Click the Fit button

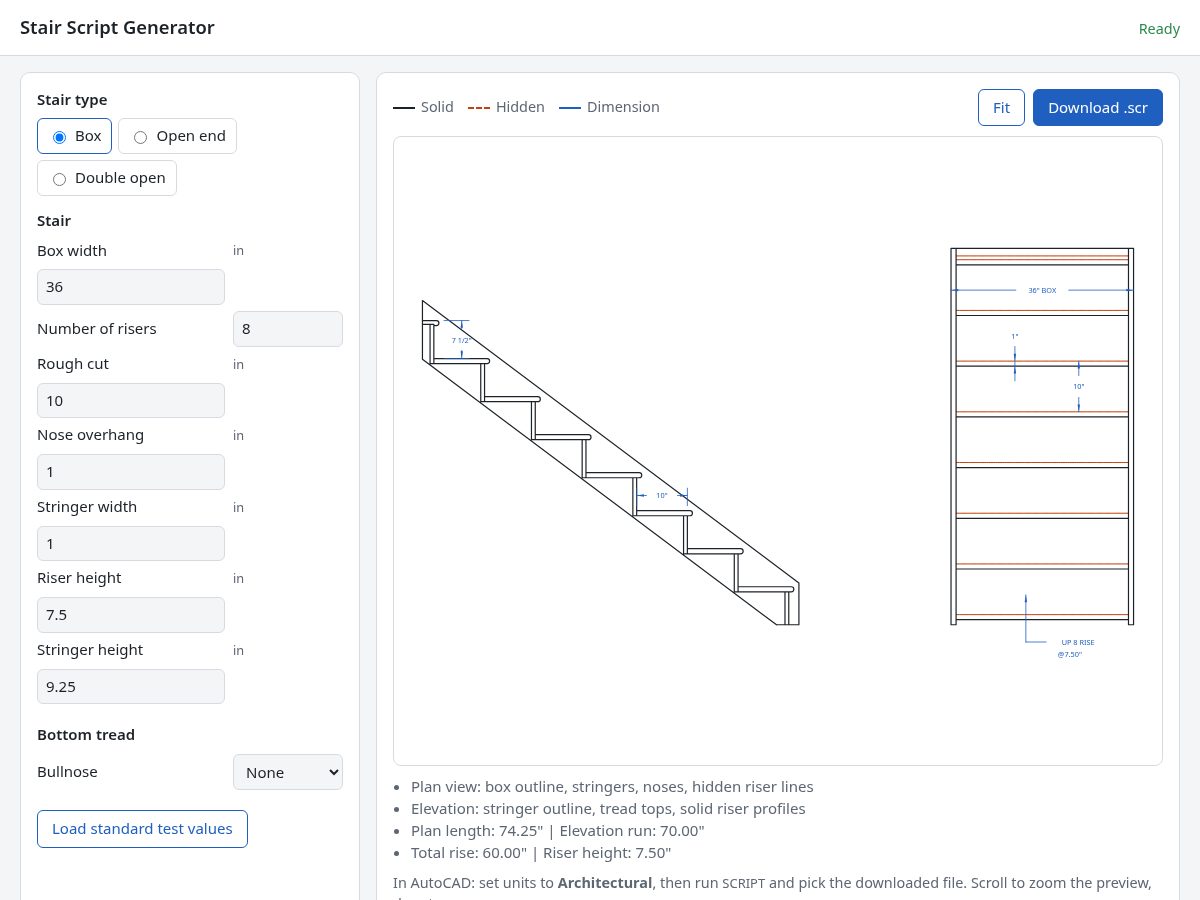pos(1001,107)
